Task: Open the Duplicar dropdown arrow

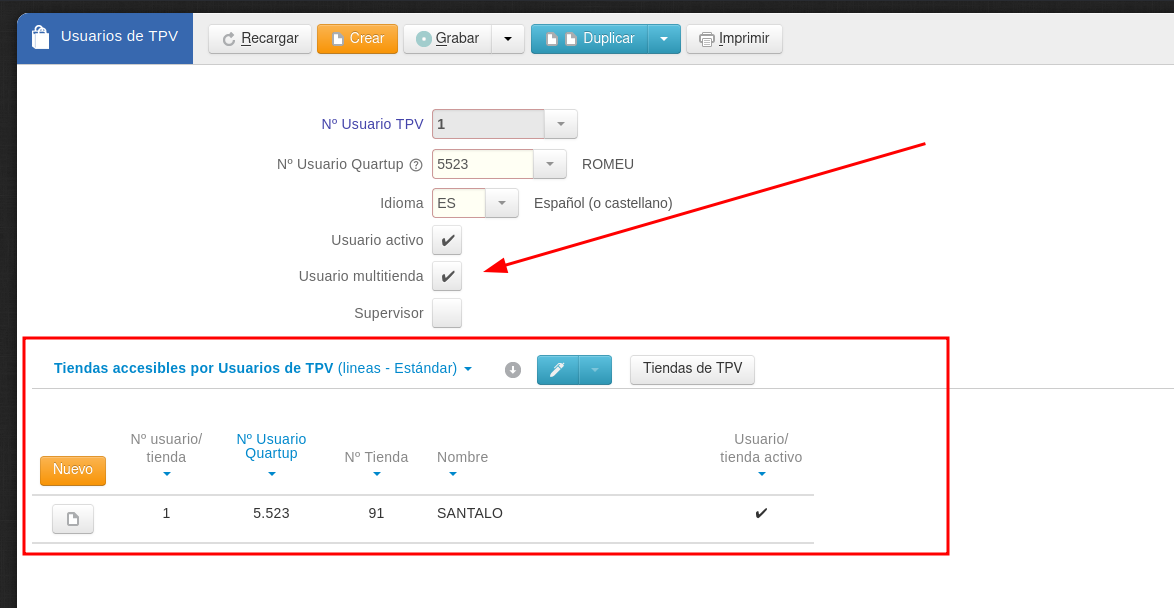Action: point(664,39)
